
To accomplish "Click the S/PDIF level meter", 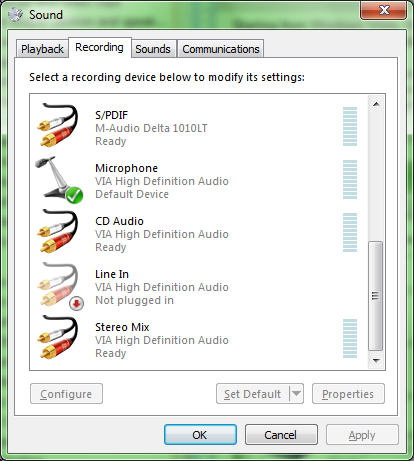I will pyautogui.click(x=350, y=127).
